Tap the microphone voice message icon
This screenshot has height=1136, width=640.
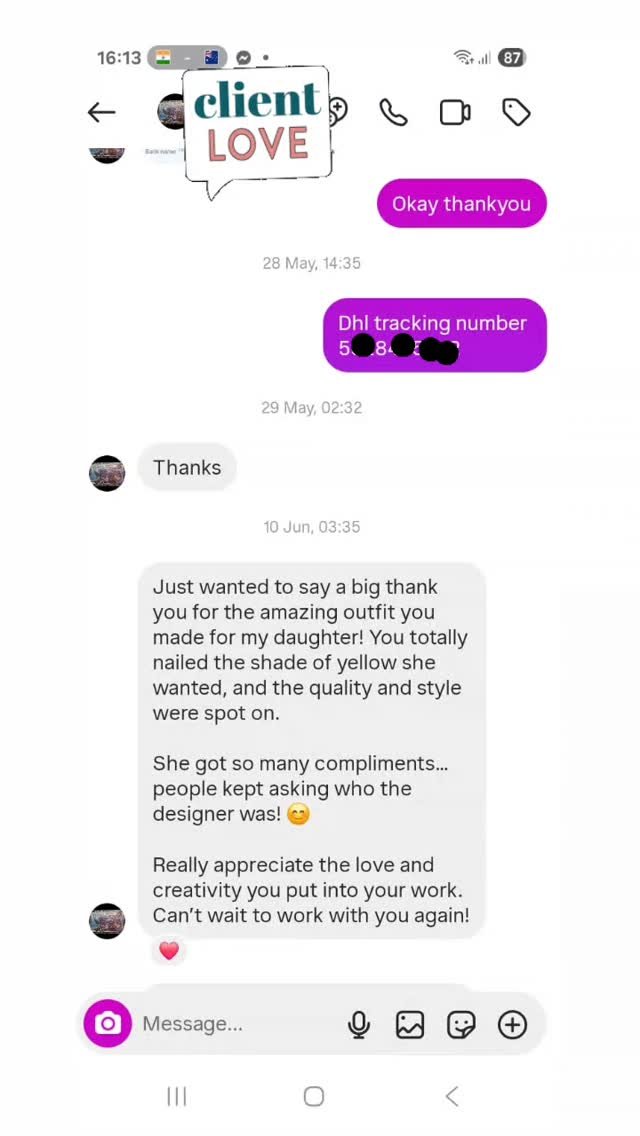point(358,1024)
